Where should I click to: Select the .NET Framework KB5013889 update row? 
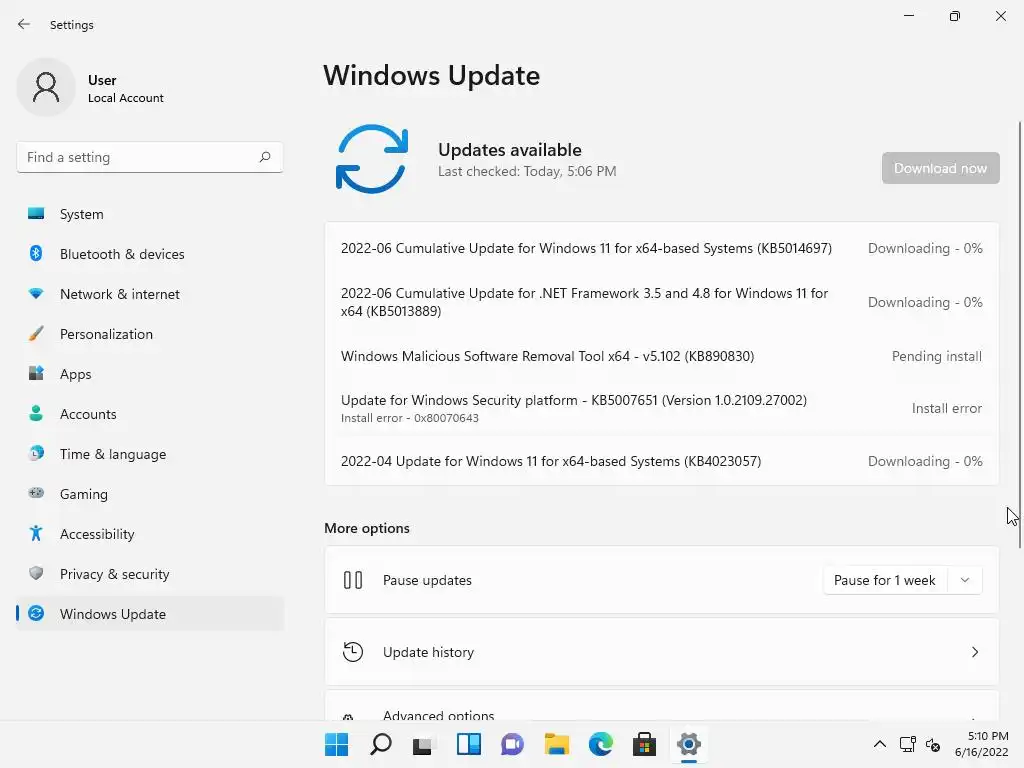click(662, 302)
